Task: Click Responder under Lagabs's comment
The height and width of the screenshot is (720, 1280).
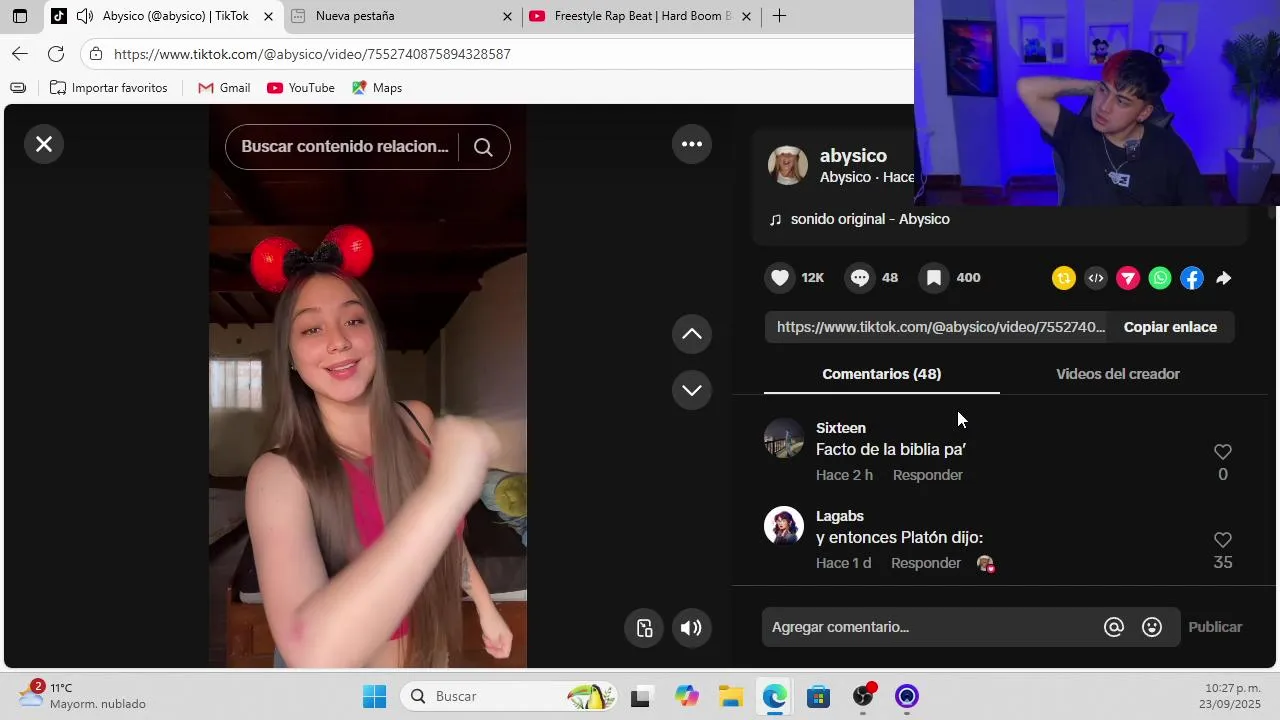Action: [926, 563]
